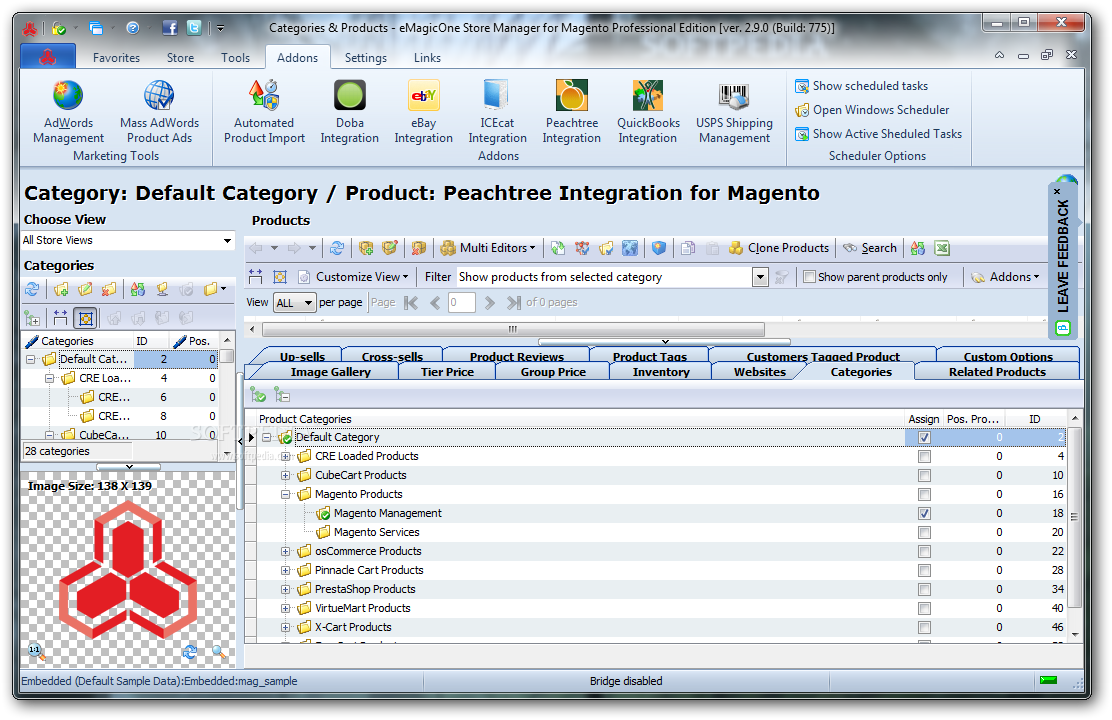The height and width of the screenshot is (720, 1112).
Task: Open QuickBooks Integration addon
Action: click(648, 112)
